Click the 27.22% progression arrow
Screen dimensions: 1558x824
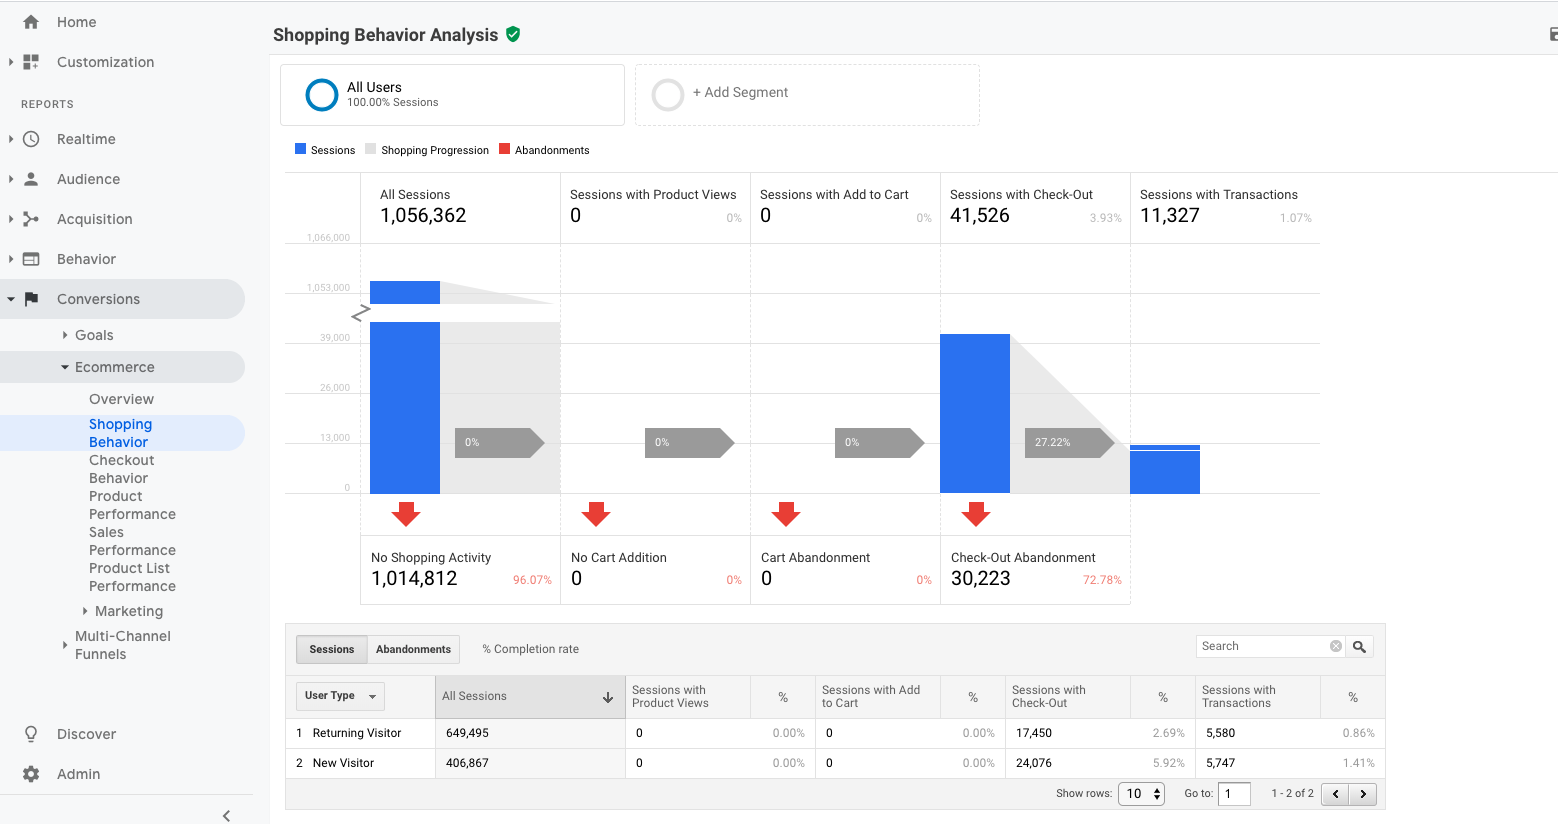coord(1069,442)
